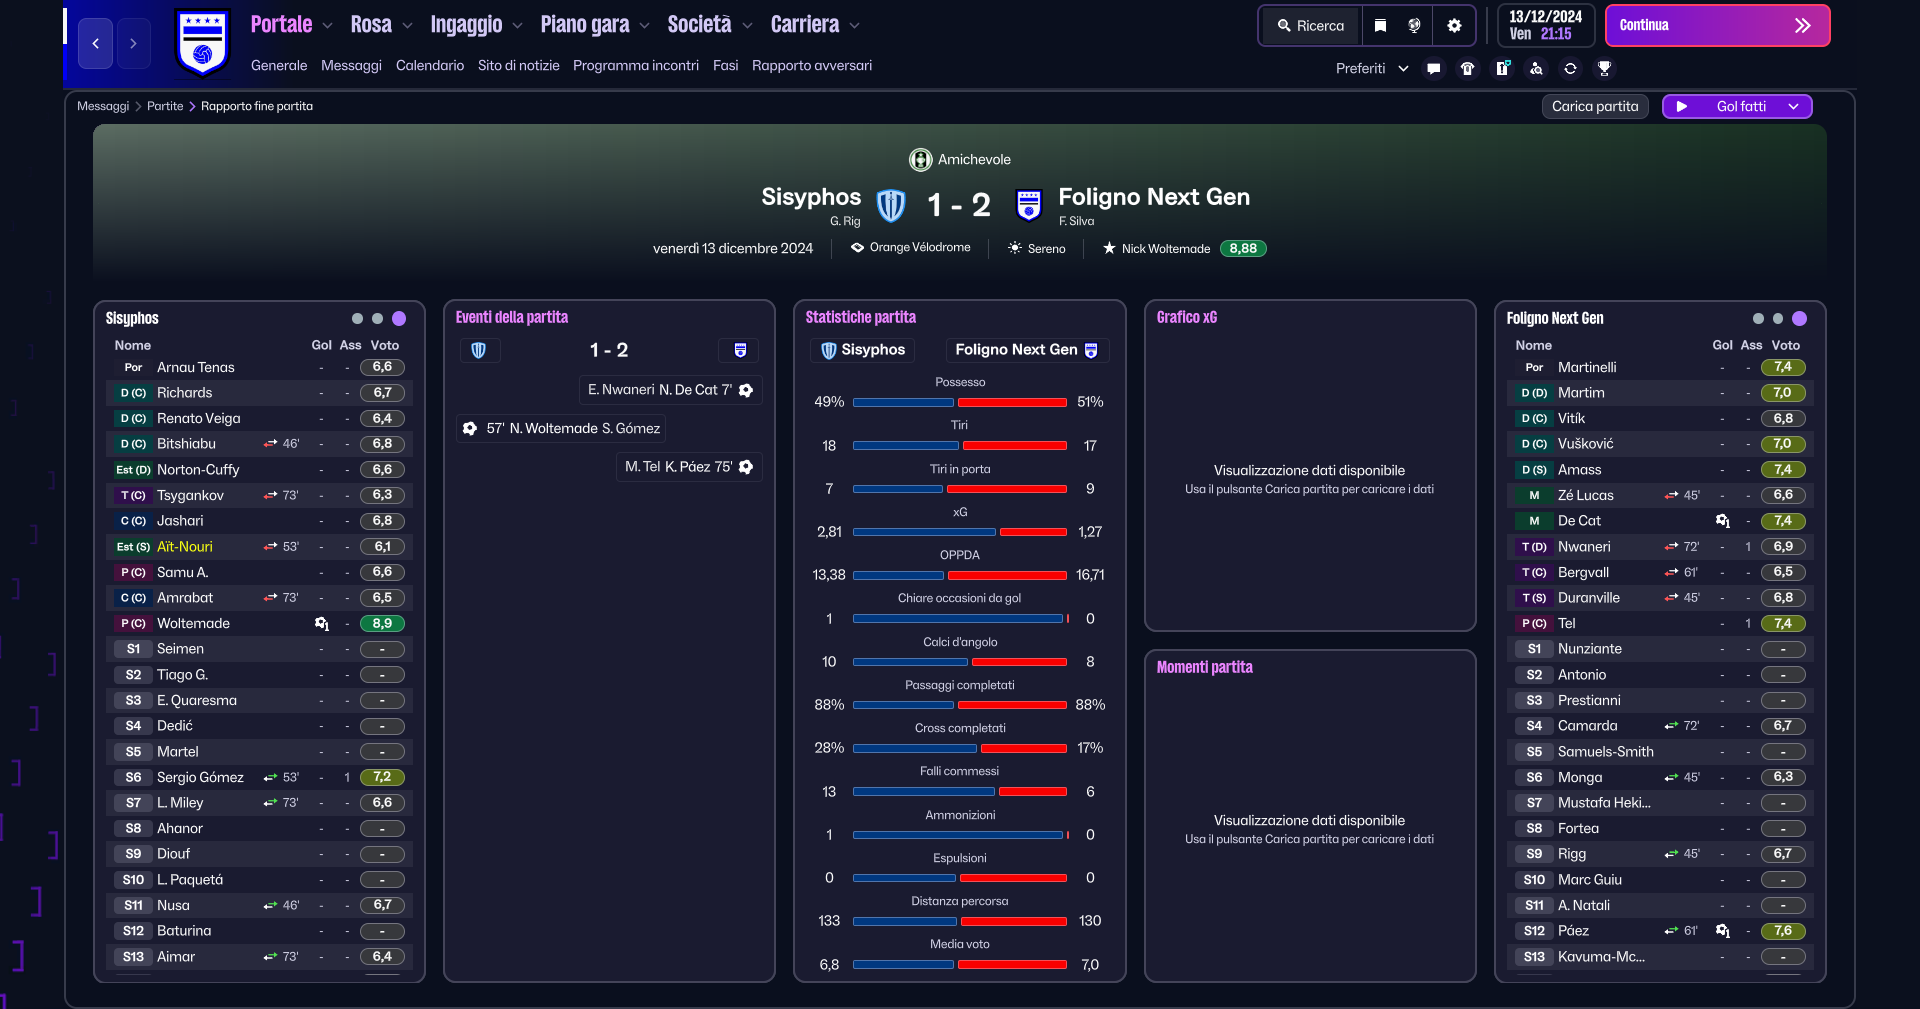Click the shirt (squad) shortcut icon

(1467, 69)
